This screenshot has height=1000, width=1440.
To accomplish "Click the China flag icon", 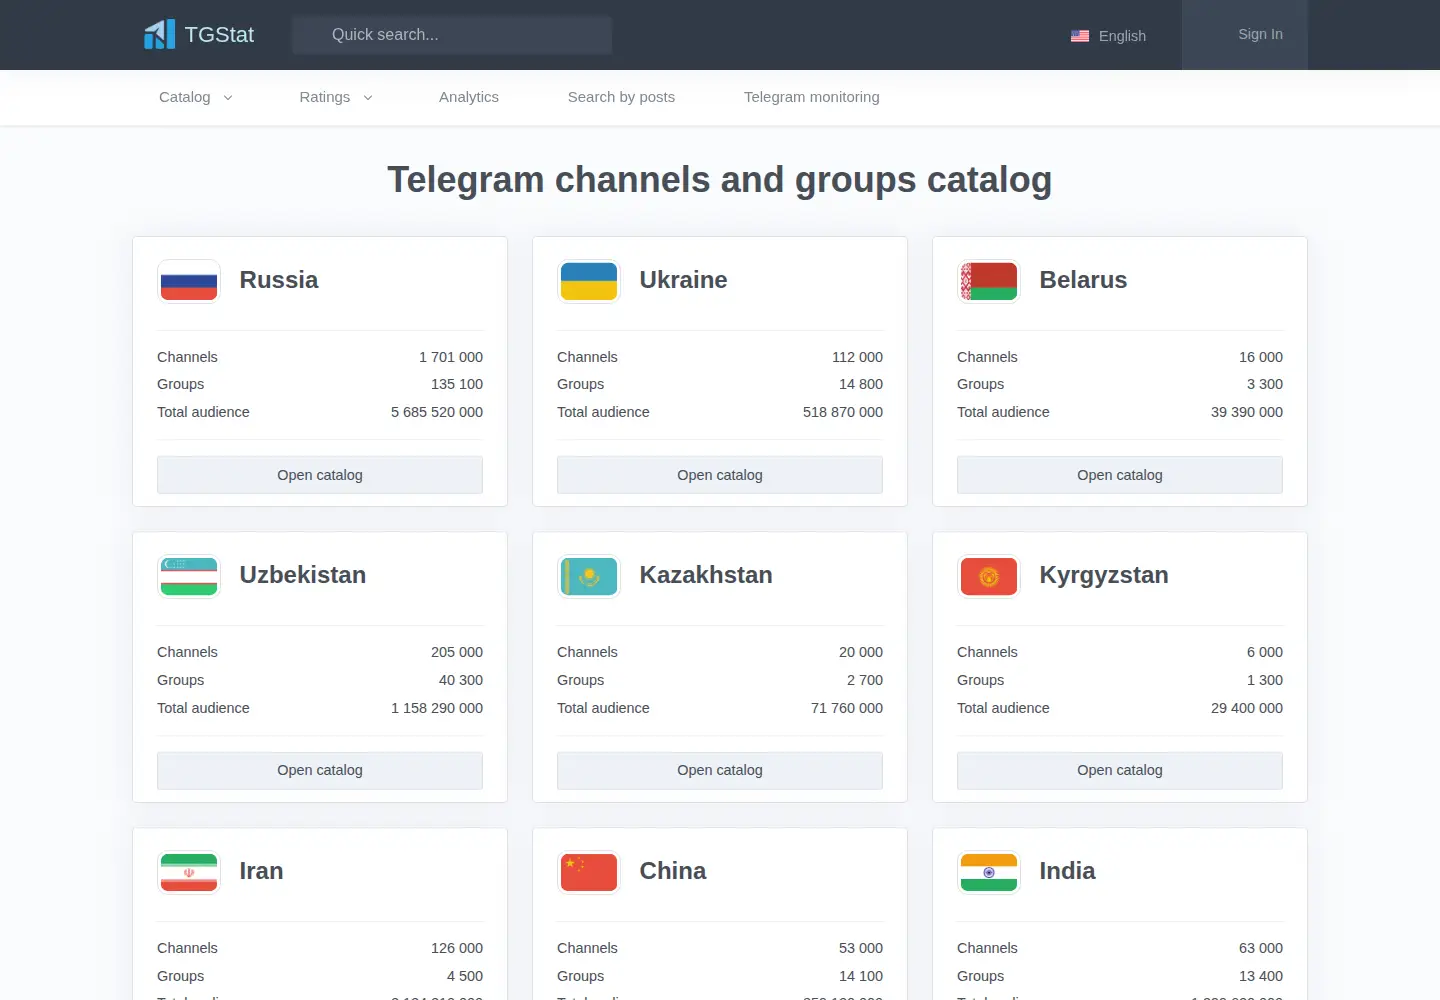I will pyautogui.click(x=589, y=872).
